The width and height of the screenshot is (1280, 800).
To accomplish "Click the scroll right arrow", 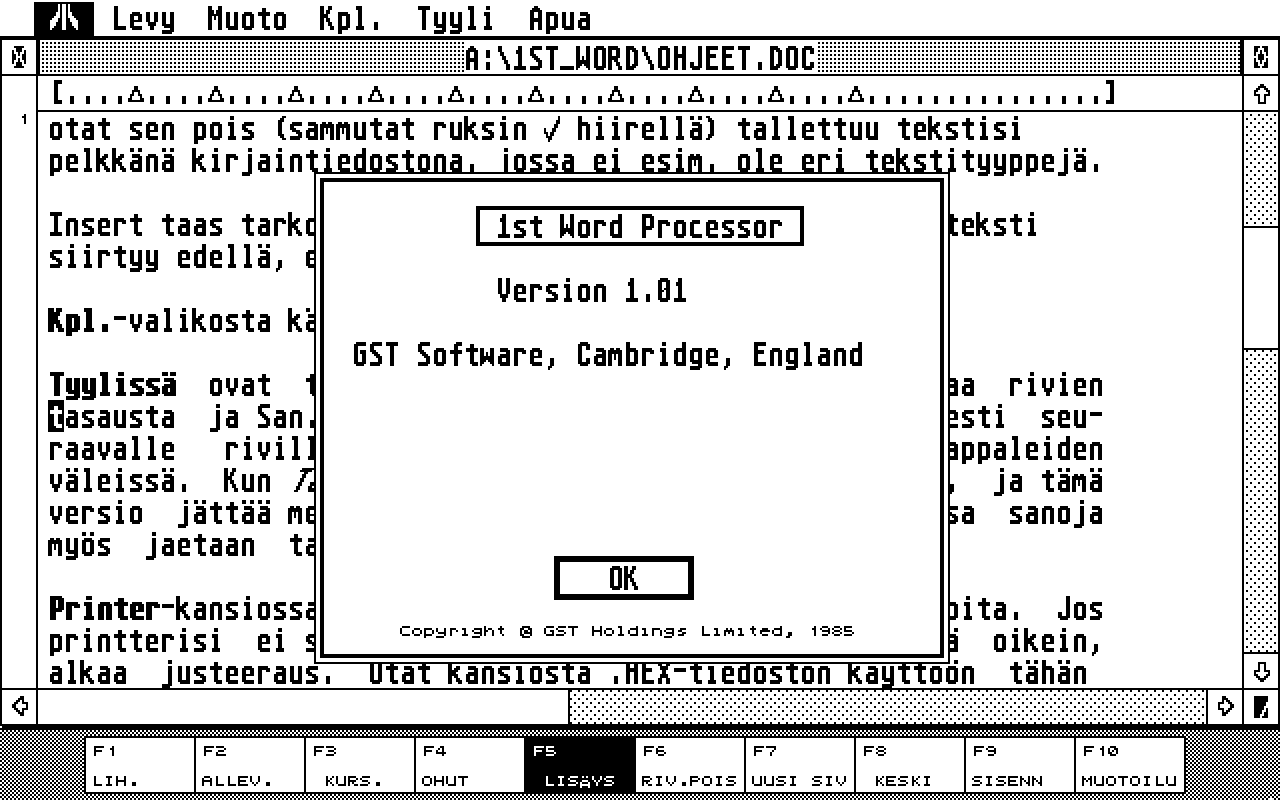I will coord(1225,706).
